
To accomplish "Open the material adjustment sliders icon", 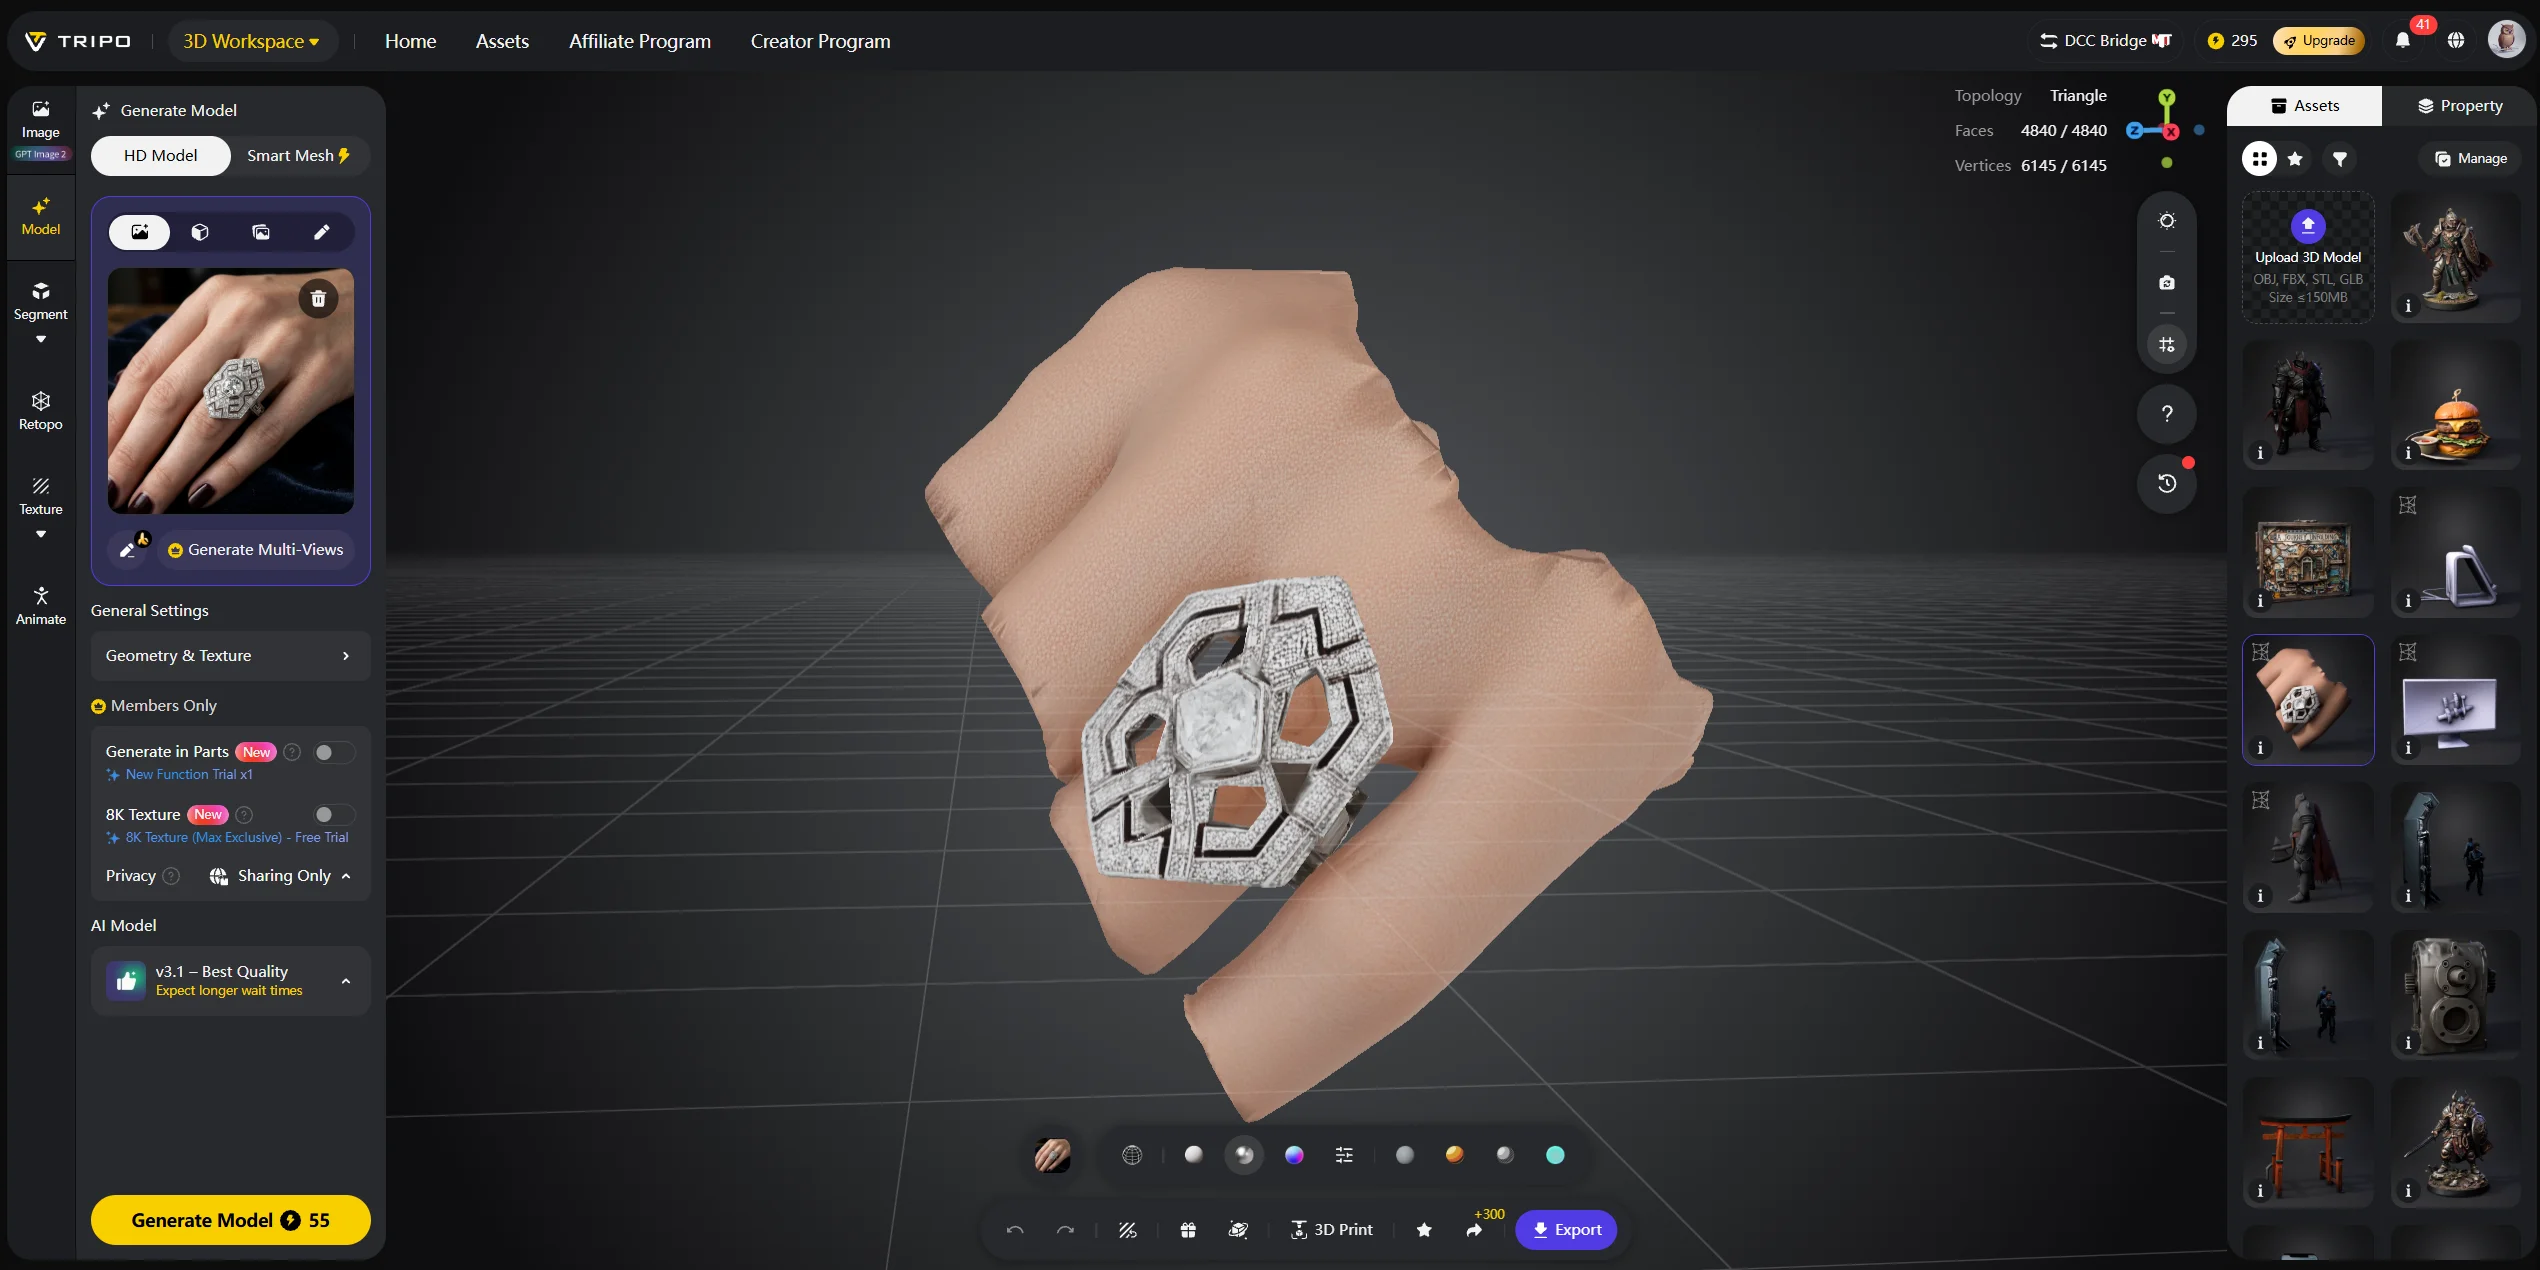I will pos(1344,1155).
